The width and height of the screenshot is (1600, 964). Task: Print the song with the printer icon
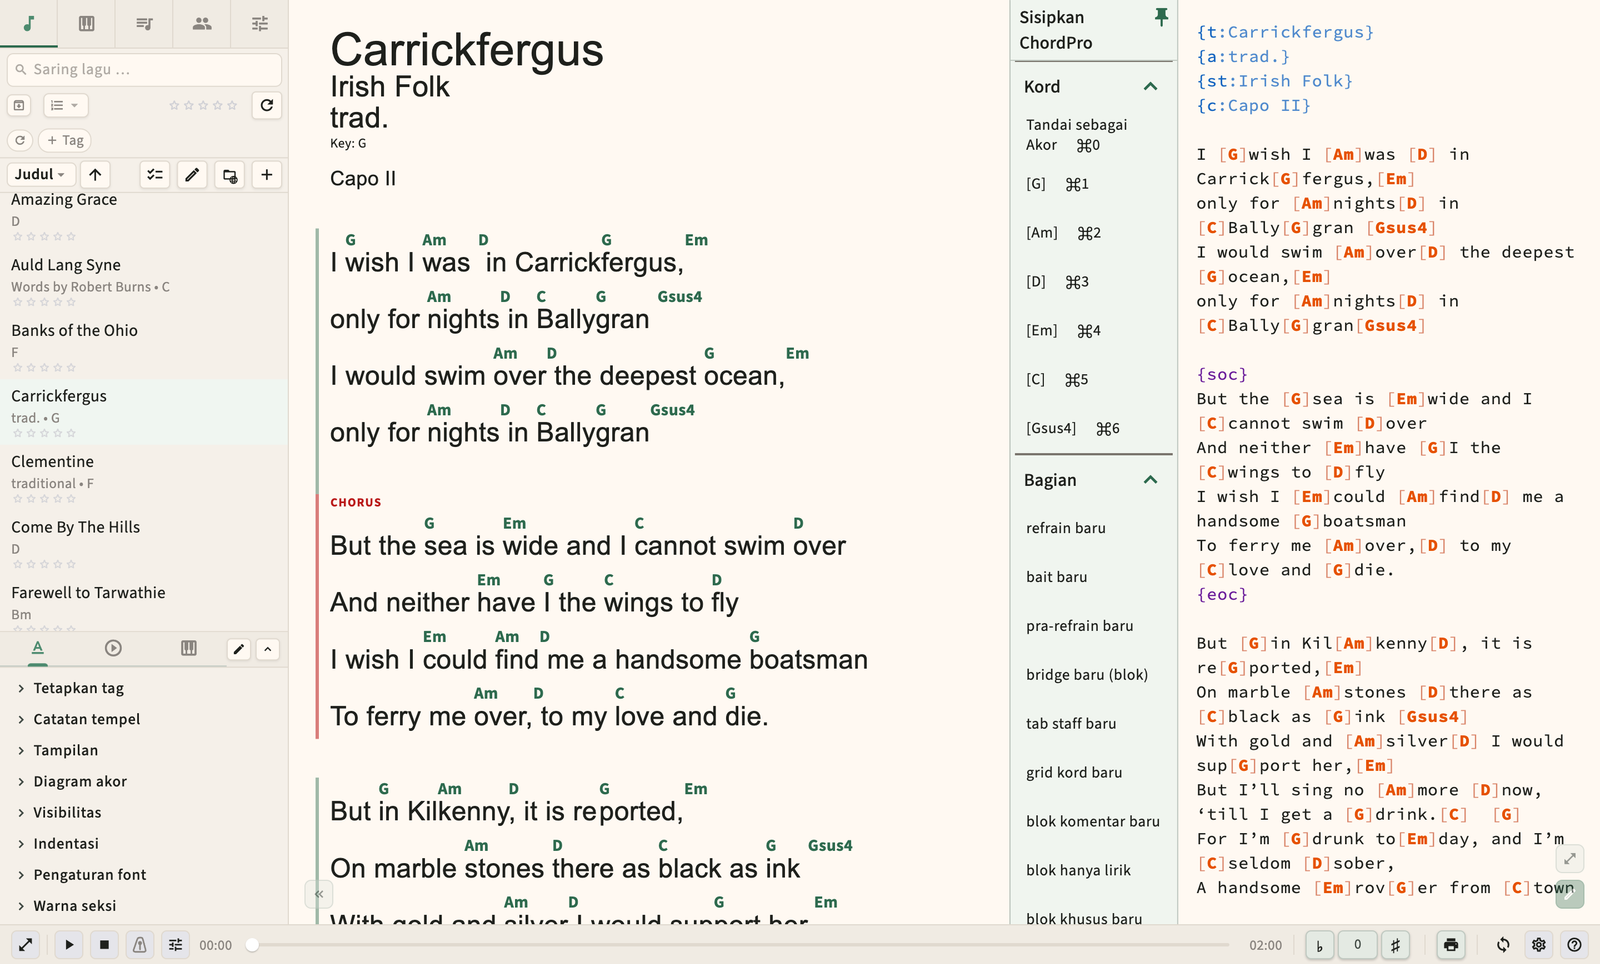coord(1451,945)
